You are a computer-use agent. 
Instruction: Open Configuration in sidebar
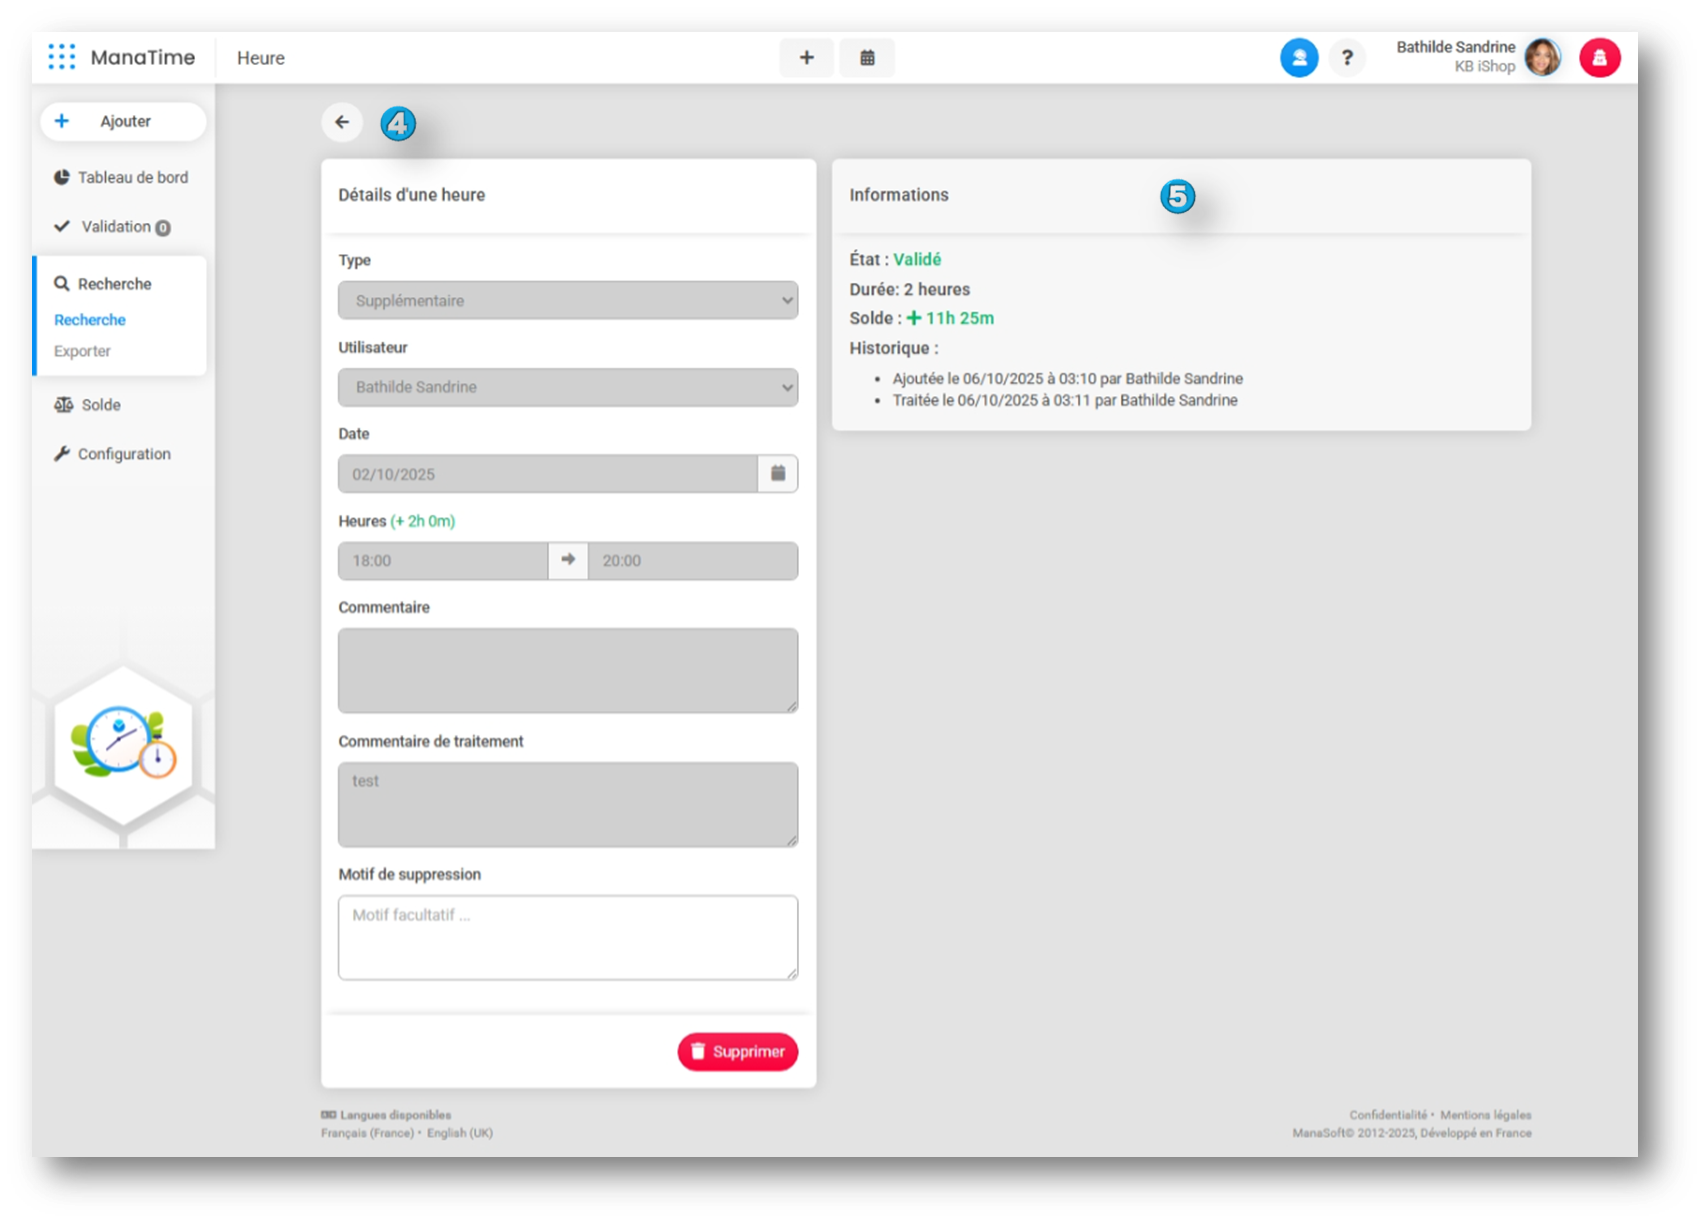(123, 454)
